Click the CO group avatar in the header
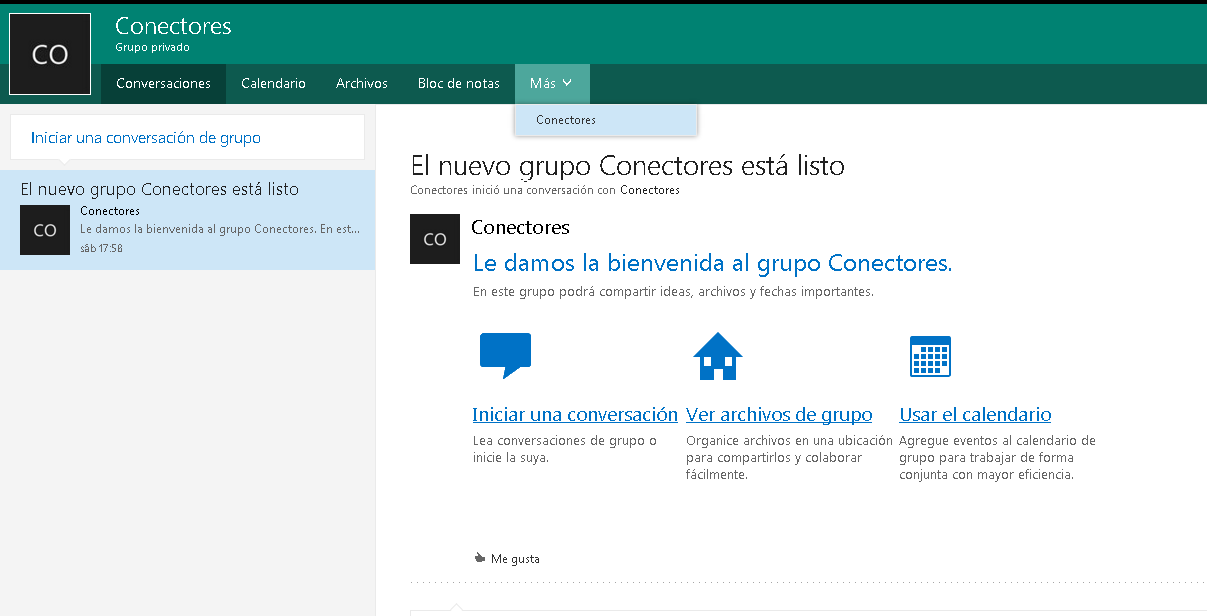 [50, 54]
